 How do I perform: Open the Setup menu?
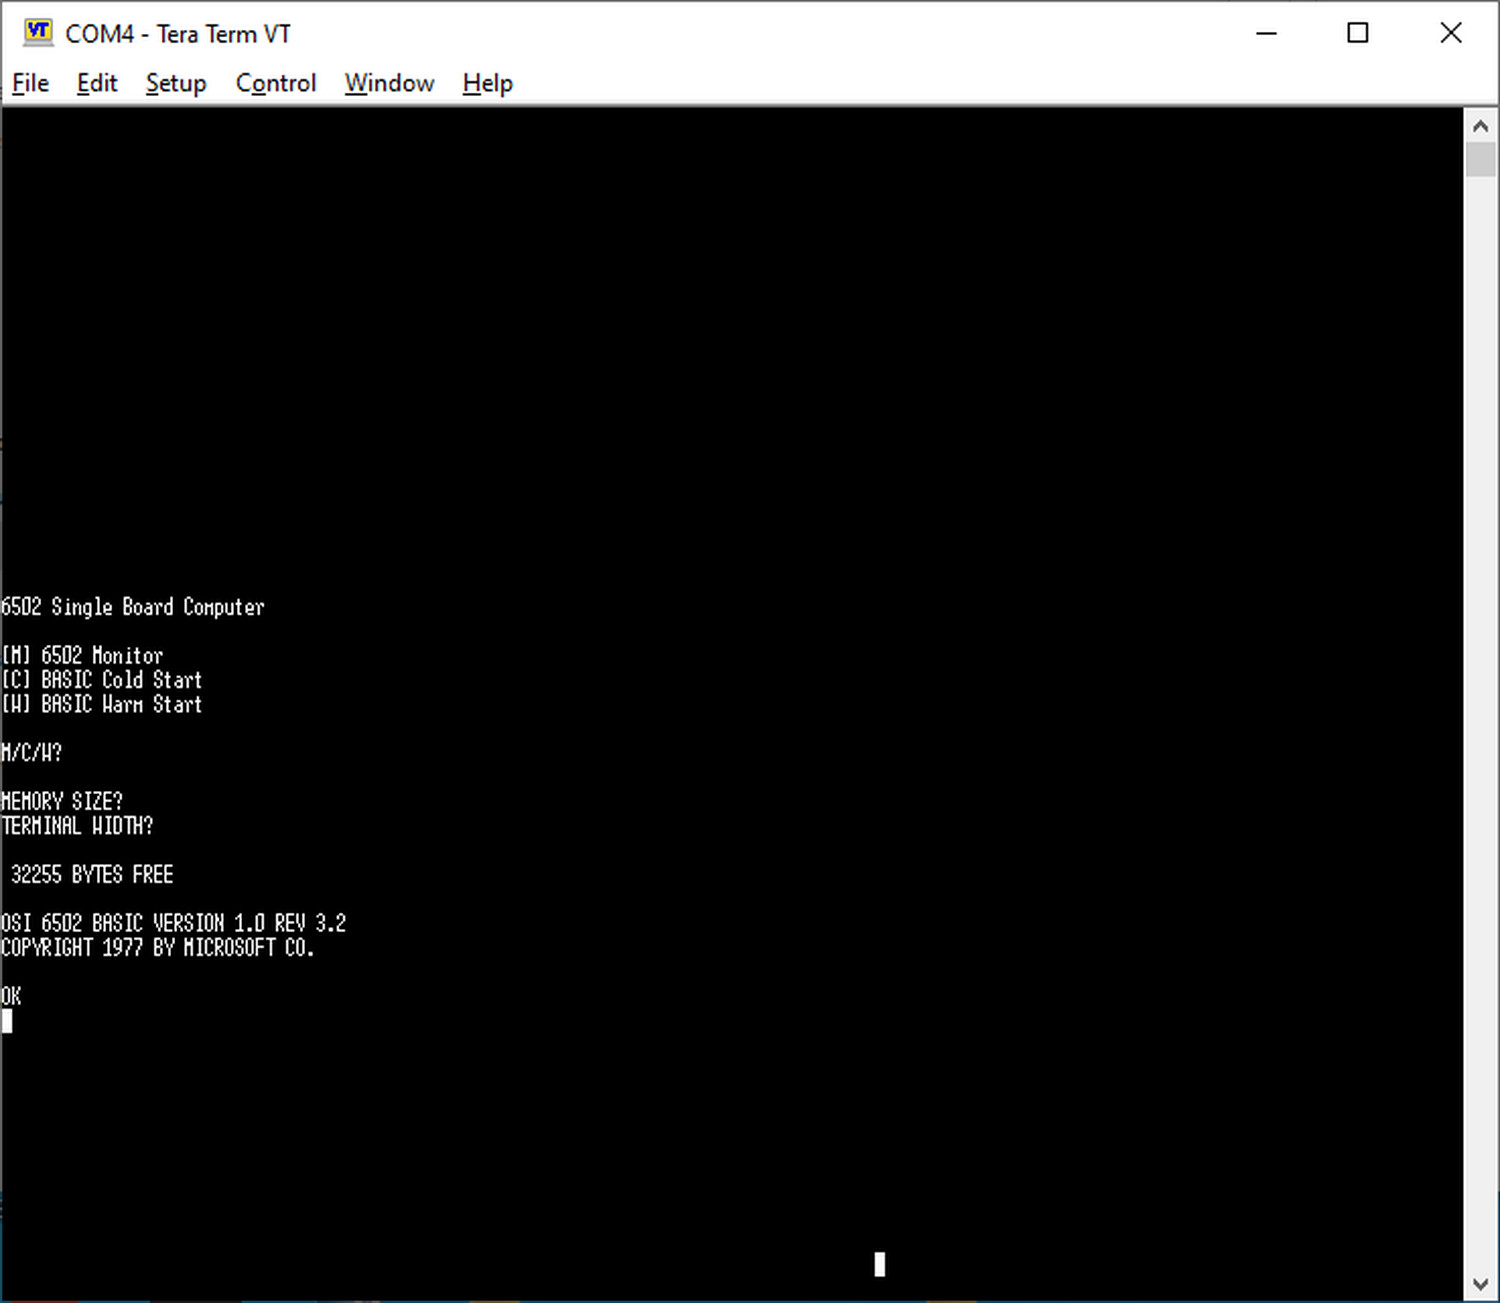(176, 83)
